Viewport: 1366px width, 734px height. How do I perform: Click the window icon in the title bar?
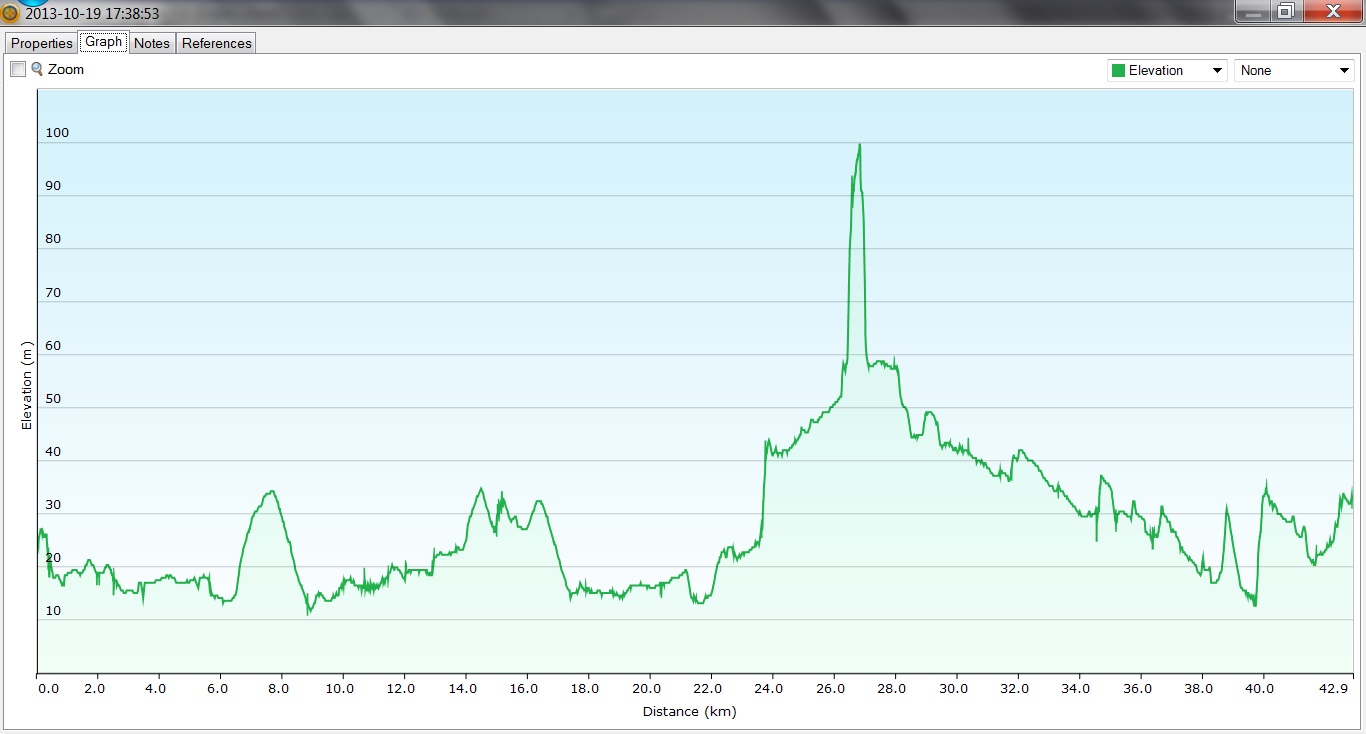click(x=10, y=14)
